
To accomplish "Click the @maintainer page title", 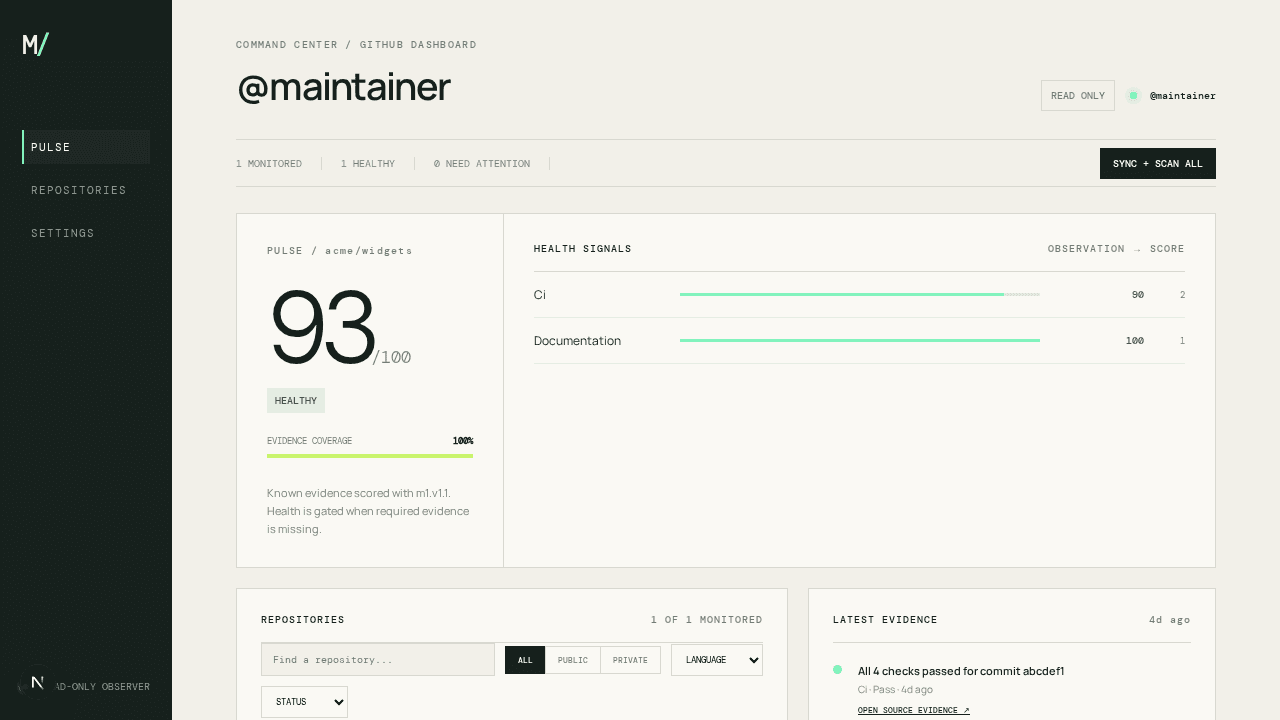I will 344,88.
